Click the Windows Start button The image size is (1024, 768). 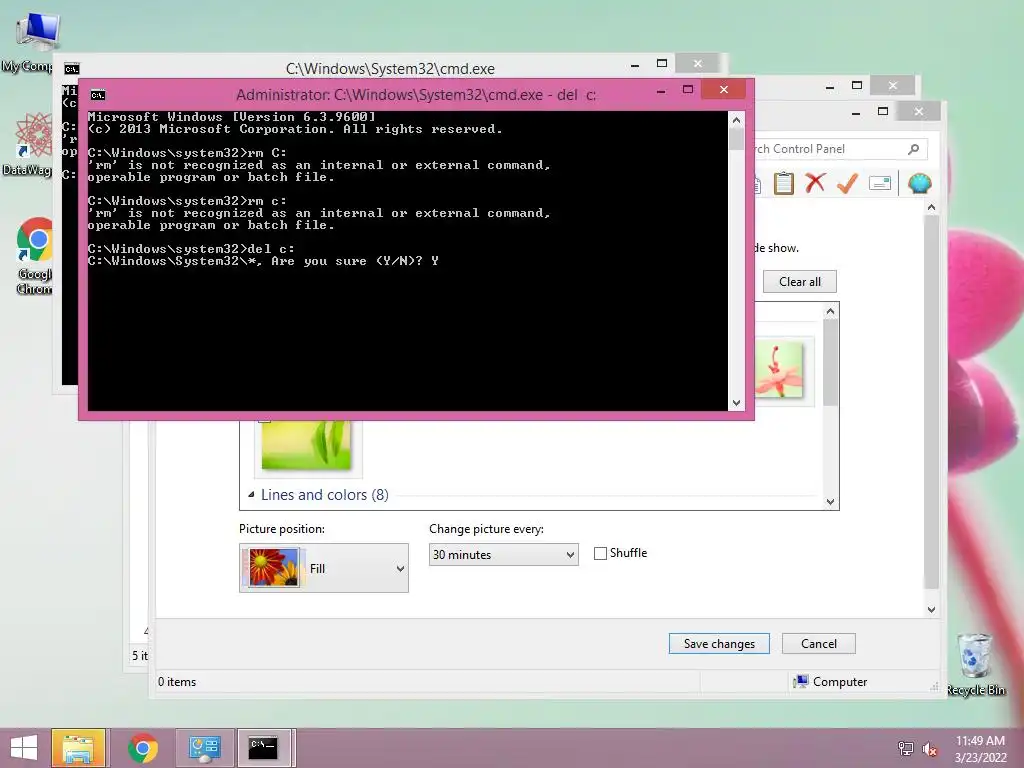24,748
